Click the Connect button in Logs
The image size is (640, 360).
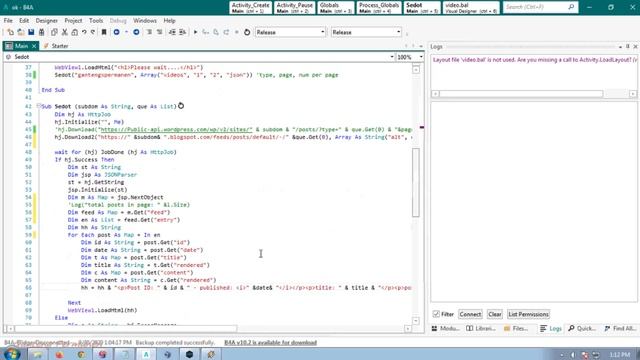470,314
